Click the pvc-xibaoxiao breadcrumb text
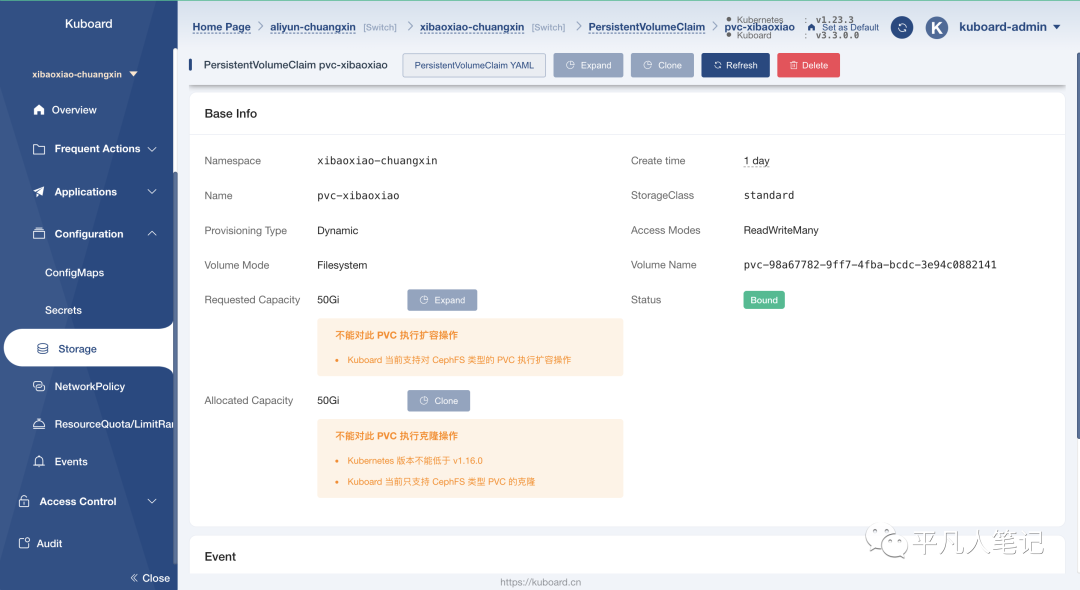 coord(760,27)
